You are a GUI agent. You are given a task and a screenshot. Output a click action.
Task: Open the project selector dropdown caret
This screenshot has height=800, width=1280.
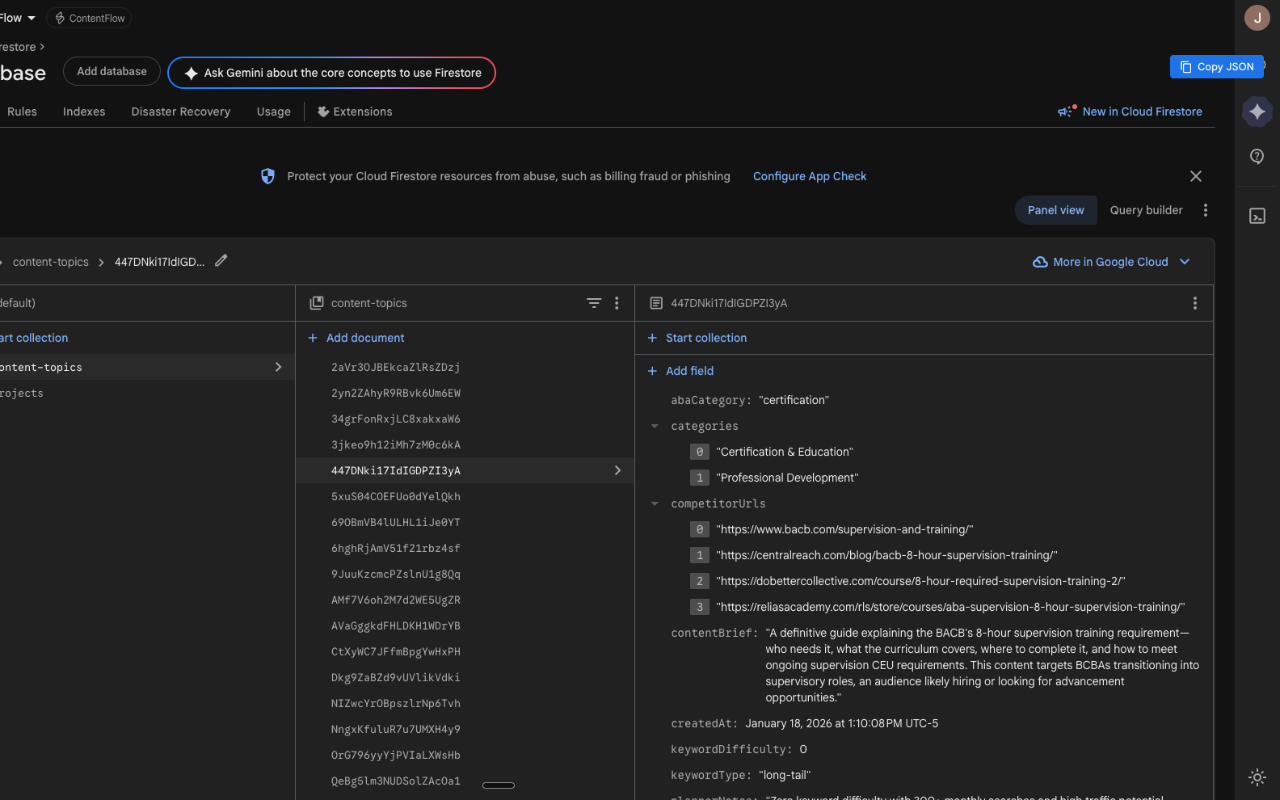pos(32,18)
